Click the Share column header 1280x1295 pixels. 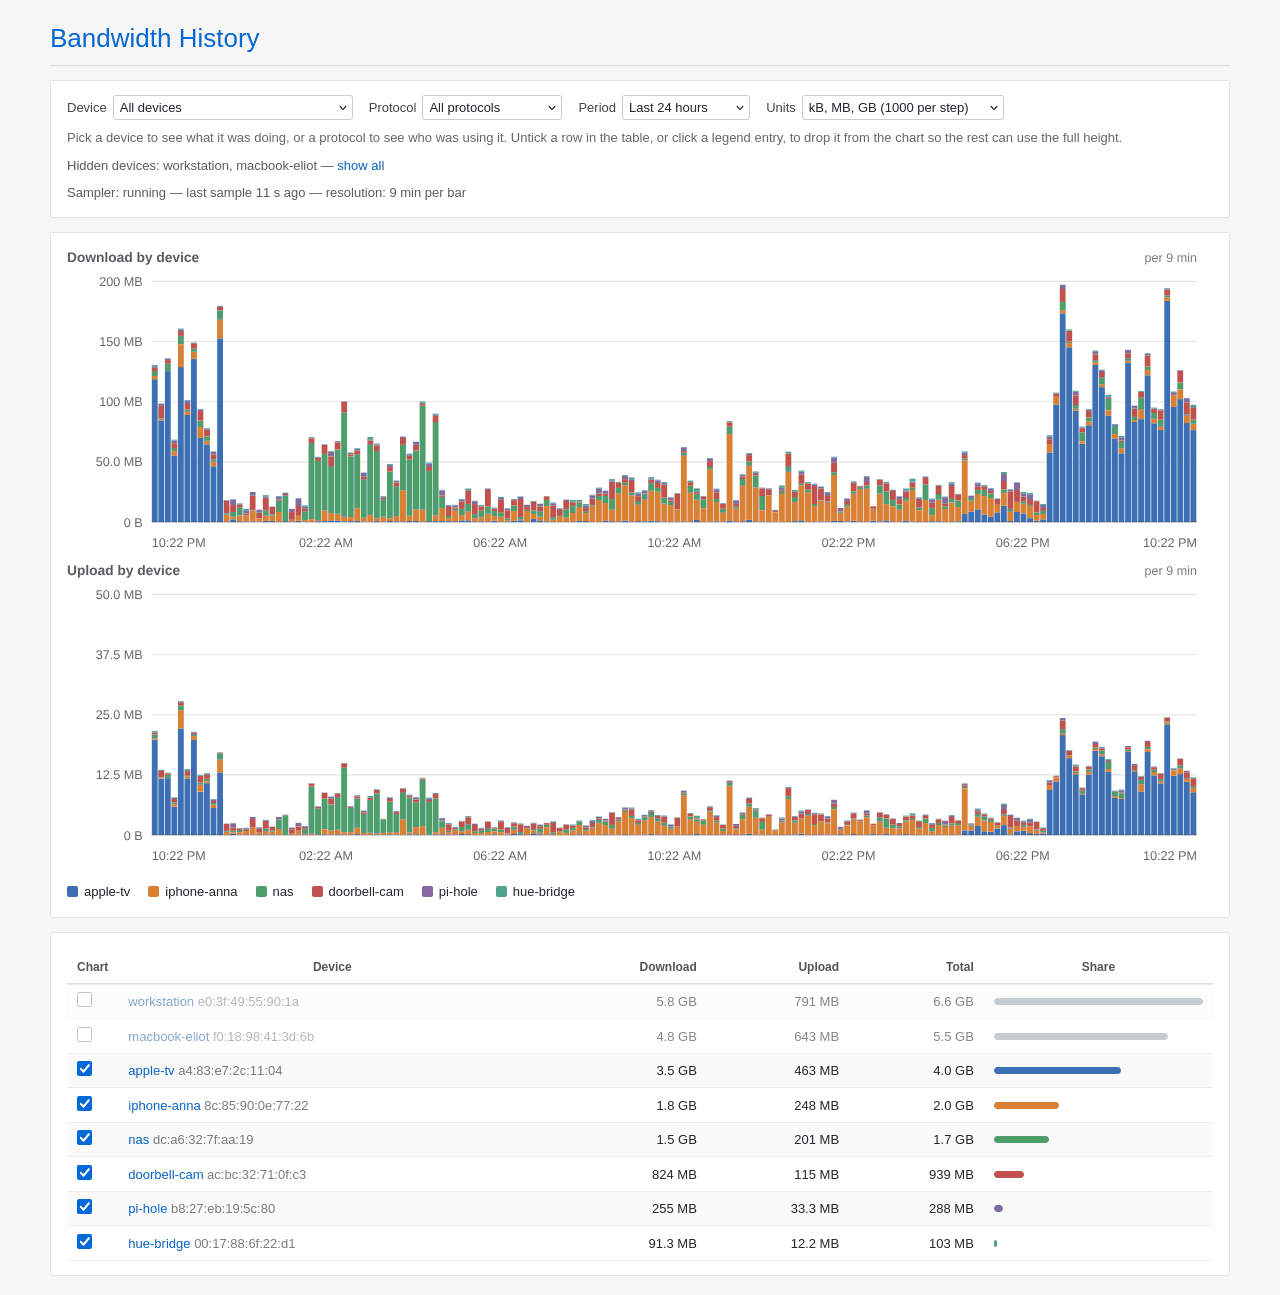(1098, 967)
